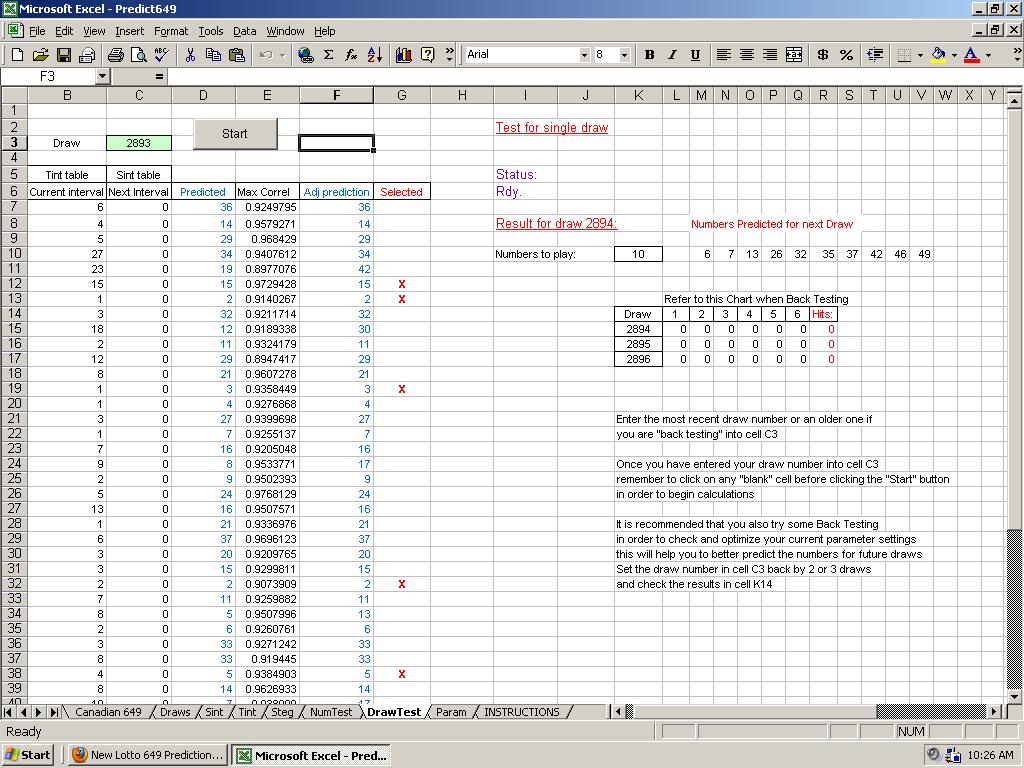The height and width of the screenshot is (768, 1024).
Task: Open the Chart Wizard icon
Action: click(x=404, y=55)
